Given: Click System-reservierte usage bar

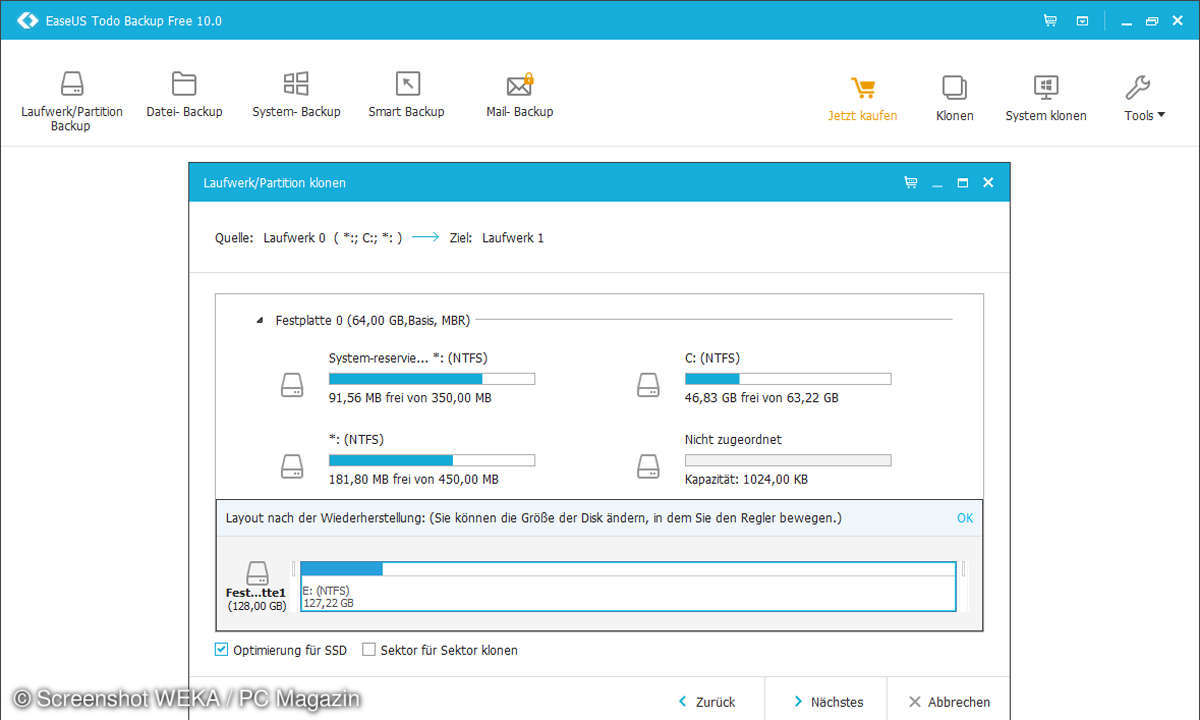Looking at the screenshot, I should (x=432, y=379).
